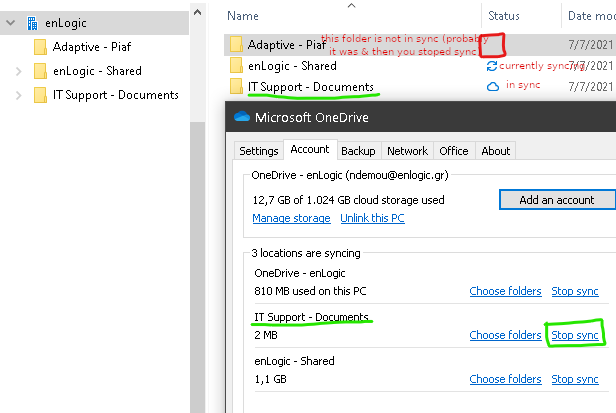Viewport: 616px width, 413px height.
Task: Click the Unlink this PC link
Action: (372, 218)
